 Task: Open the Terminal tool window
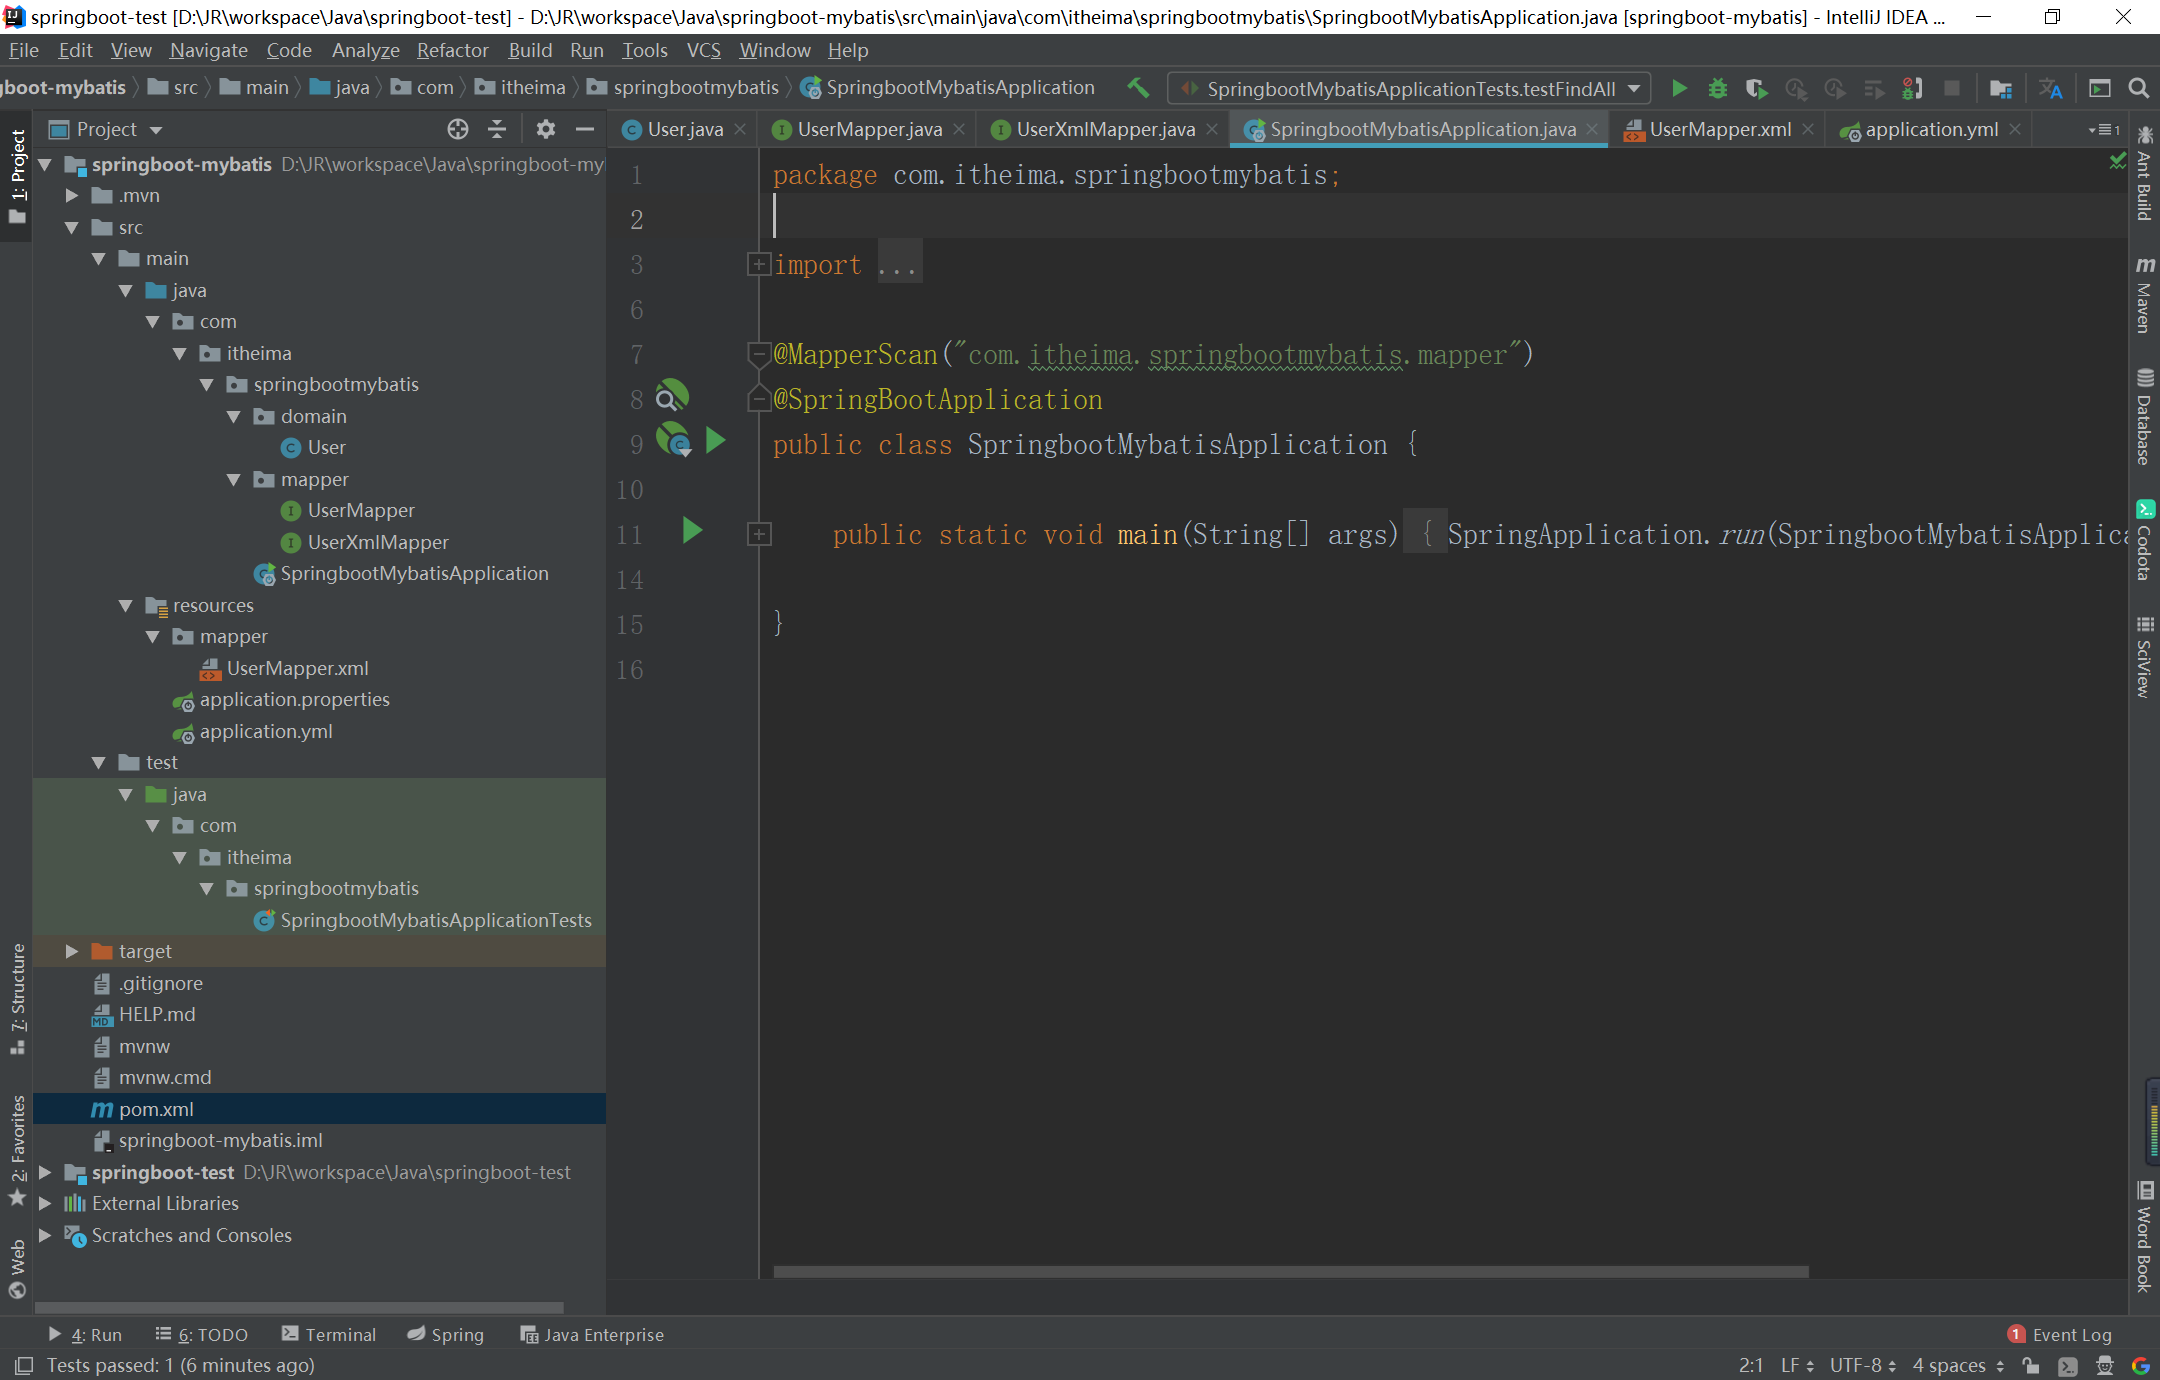pyautogui.click(x=329, y=1334)
